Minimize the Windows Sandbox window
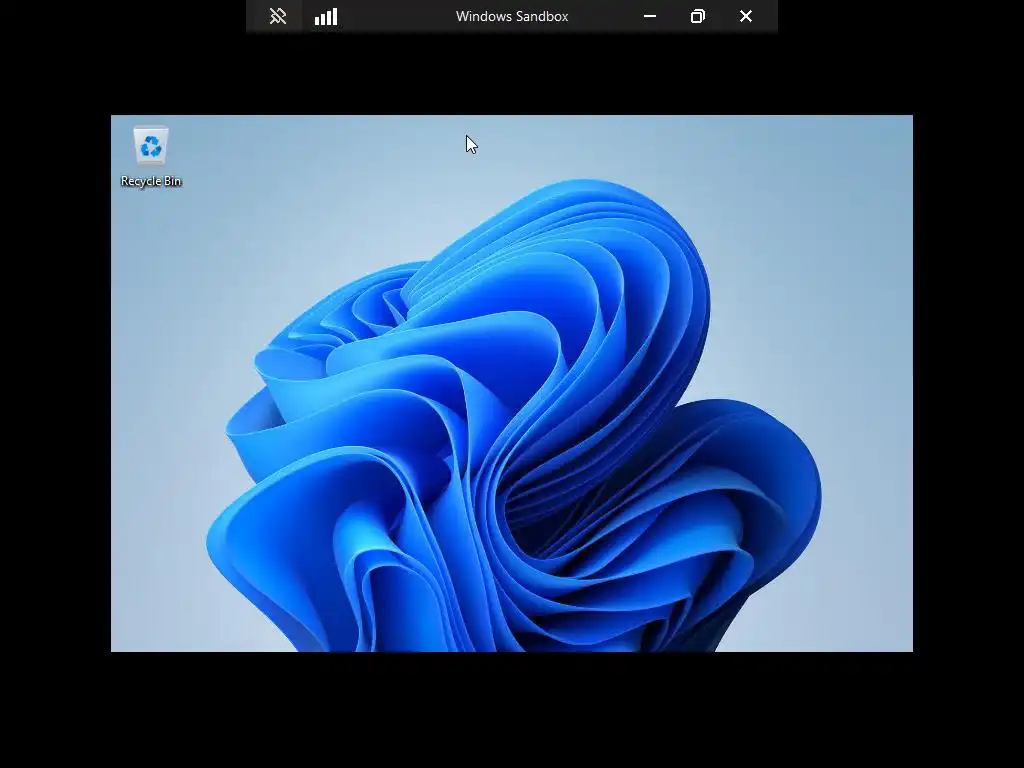Image resolution: width=1024 pixels, height=768 pixels. point(650,16)
